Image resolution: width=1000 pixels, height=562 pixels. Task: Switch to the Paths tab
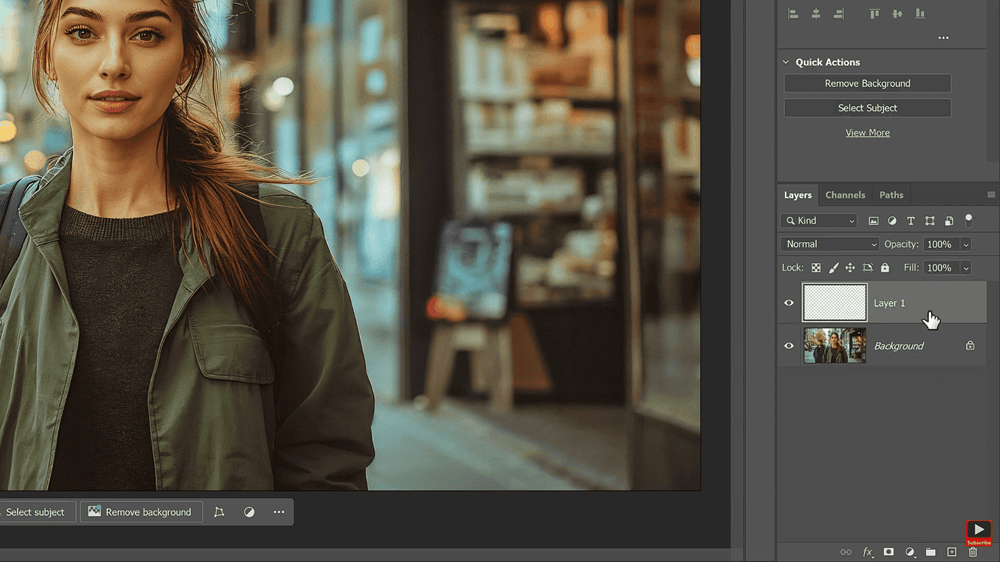[891, 195]
